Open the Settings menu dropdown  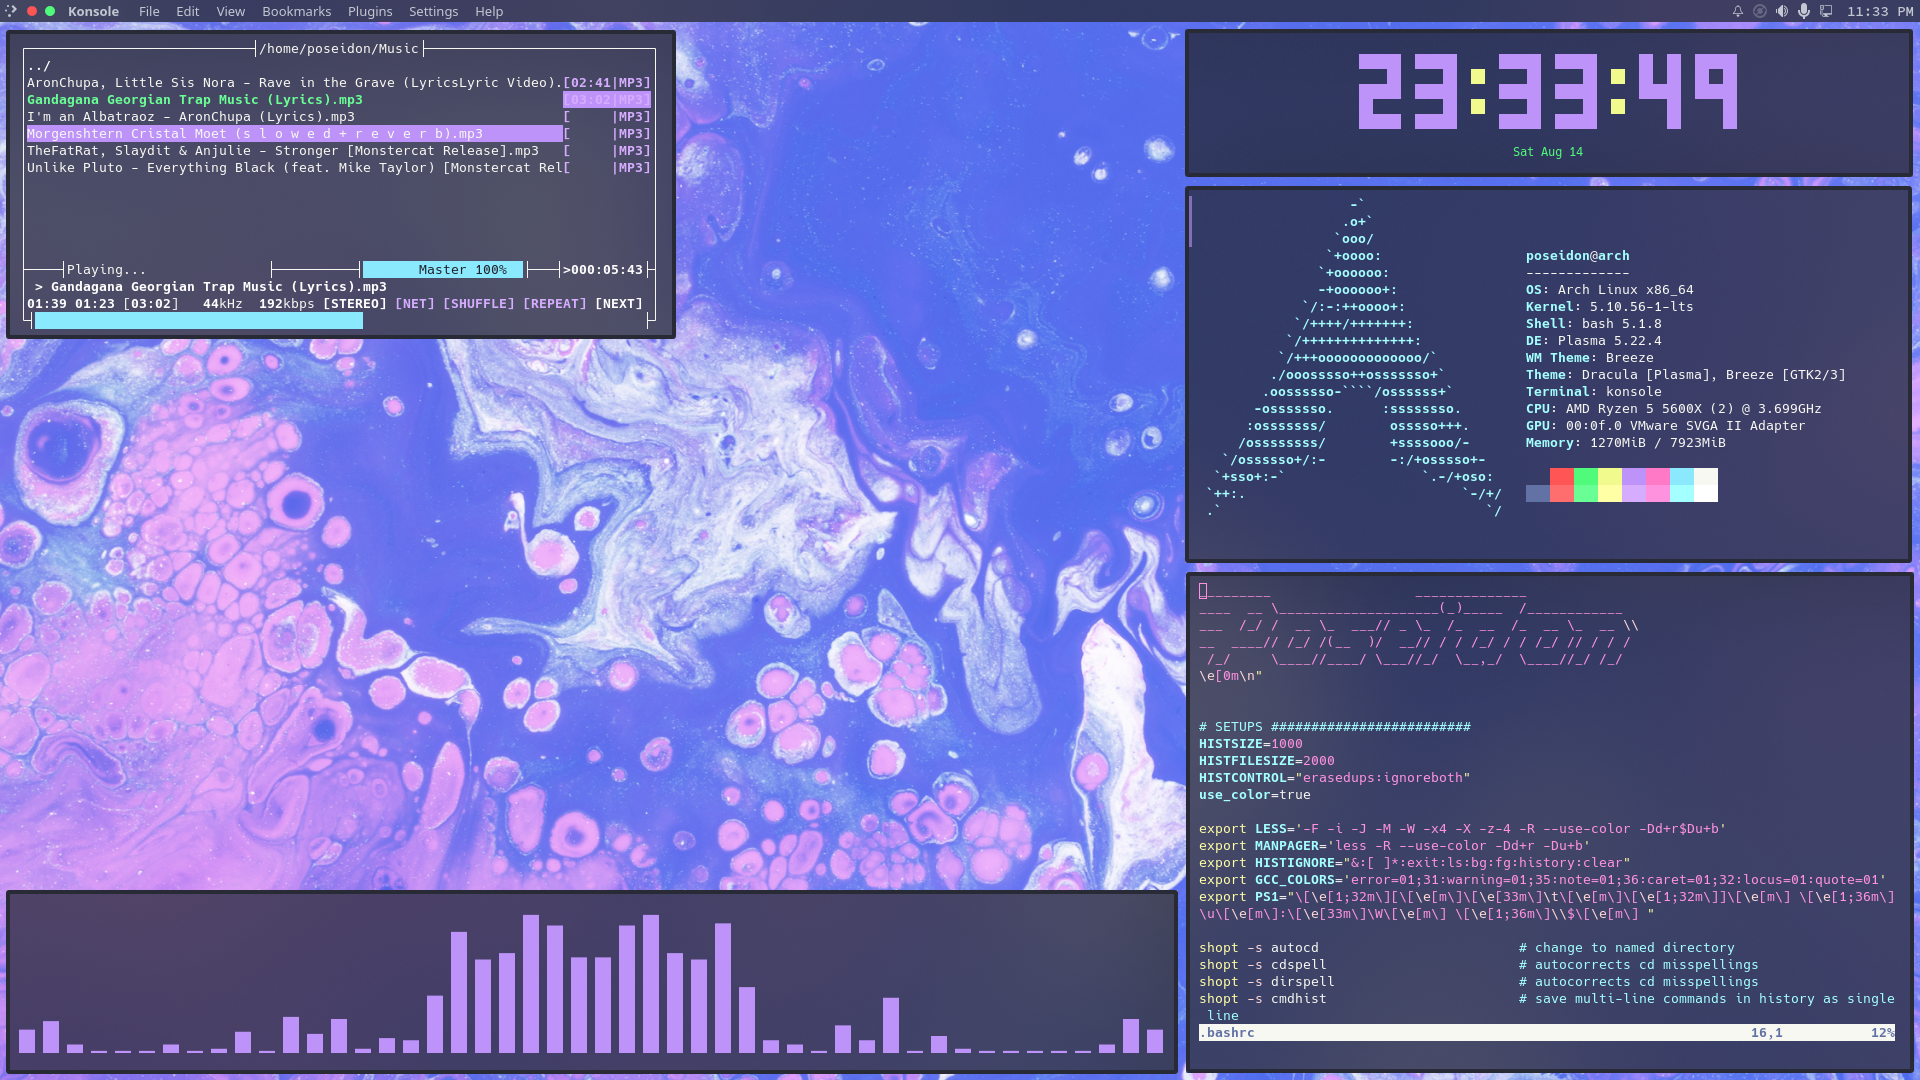[433, 11]
